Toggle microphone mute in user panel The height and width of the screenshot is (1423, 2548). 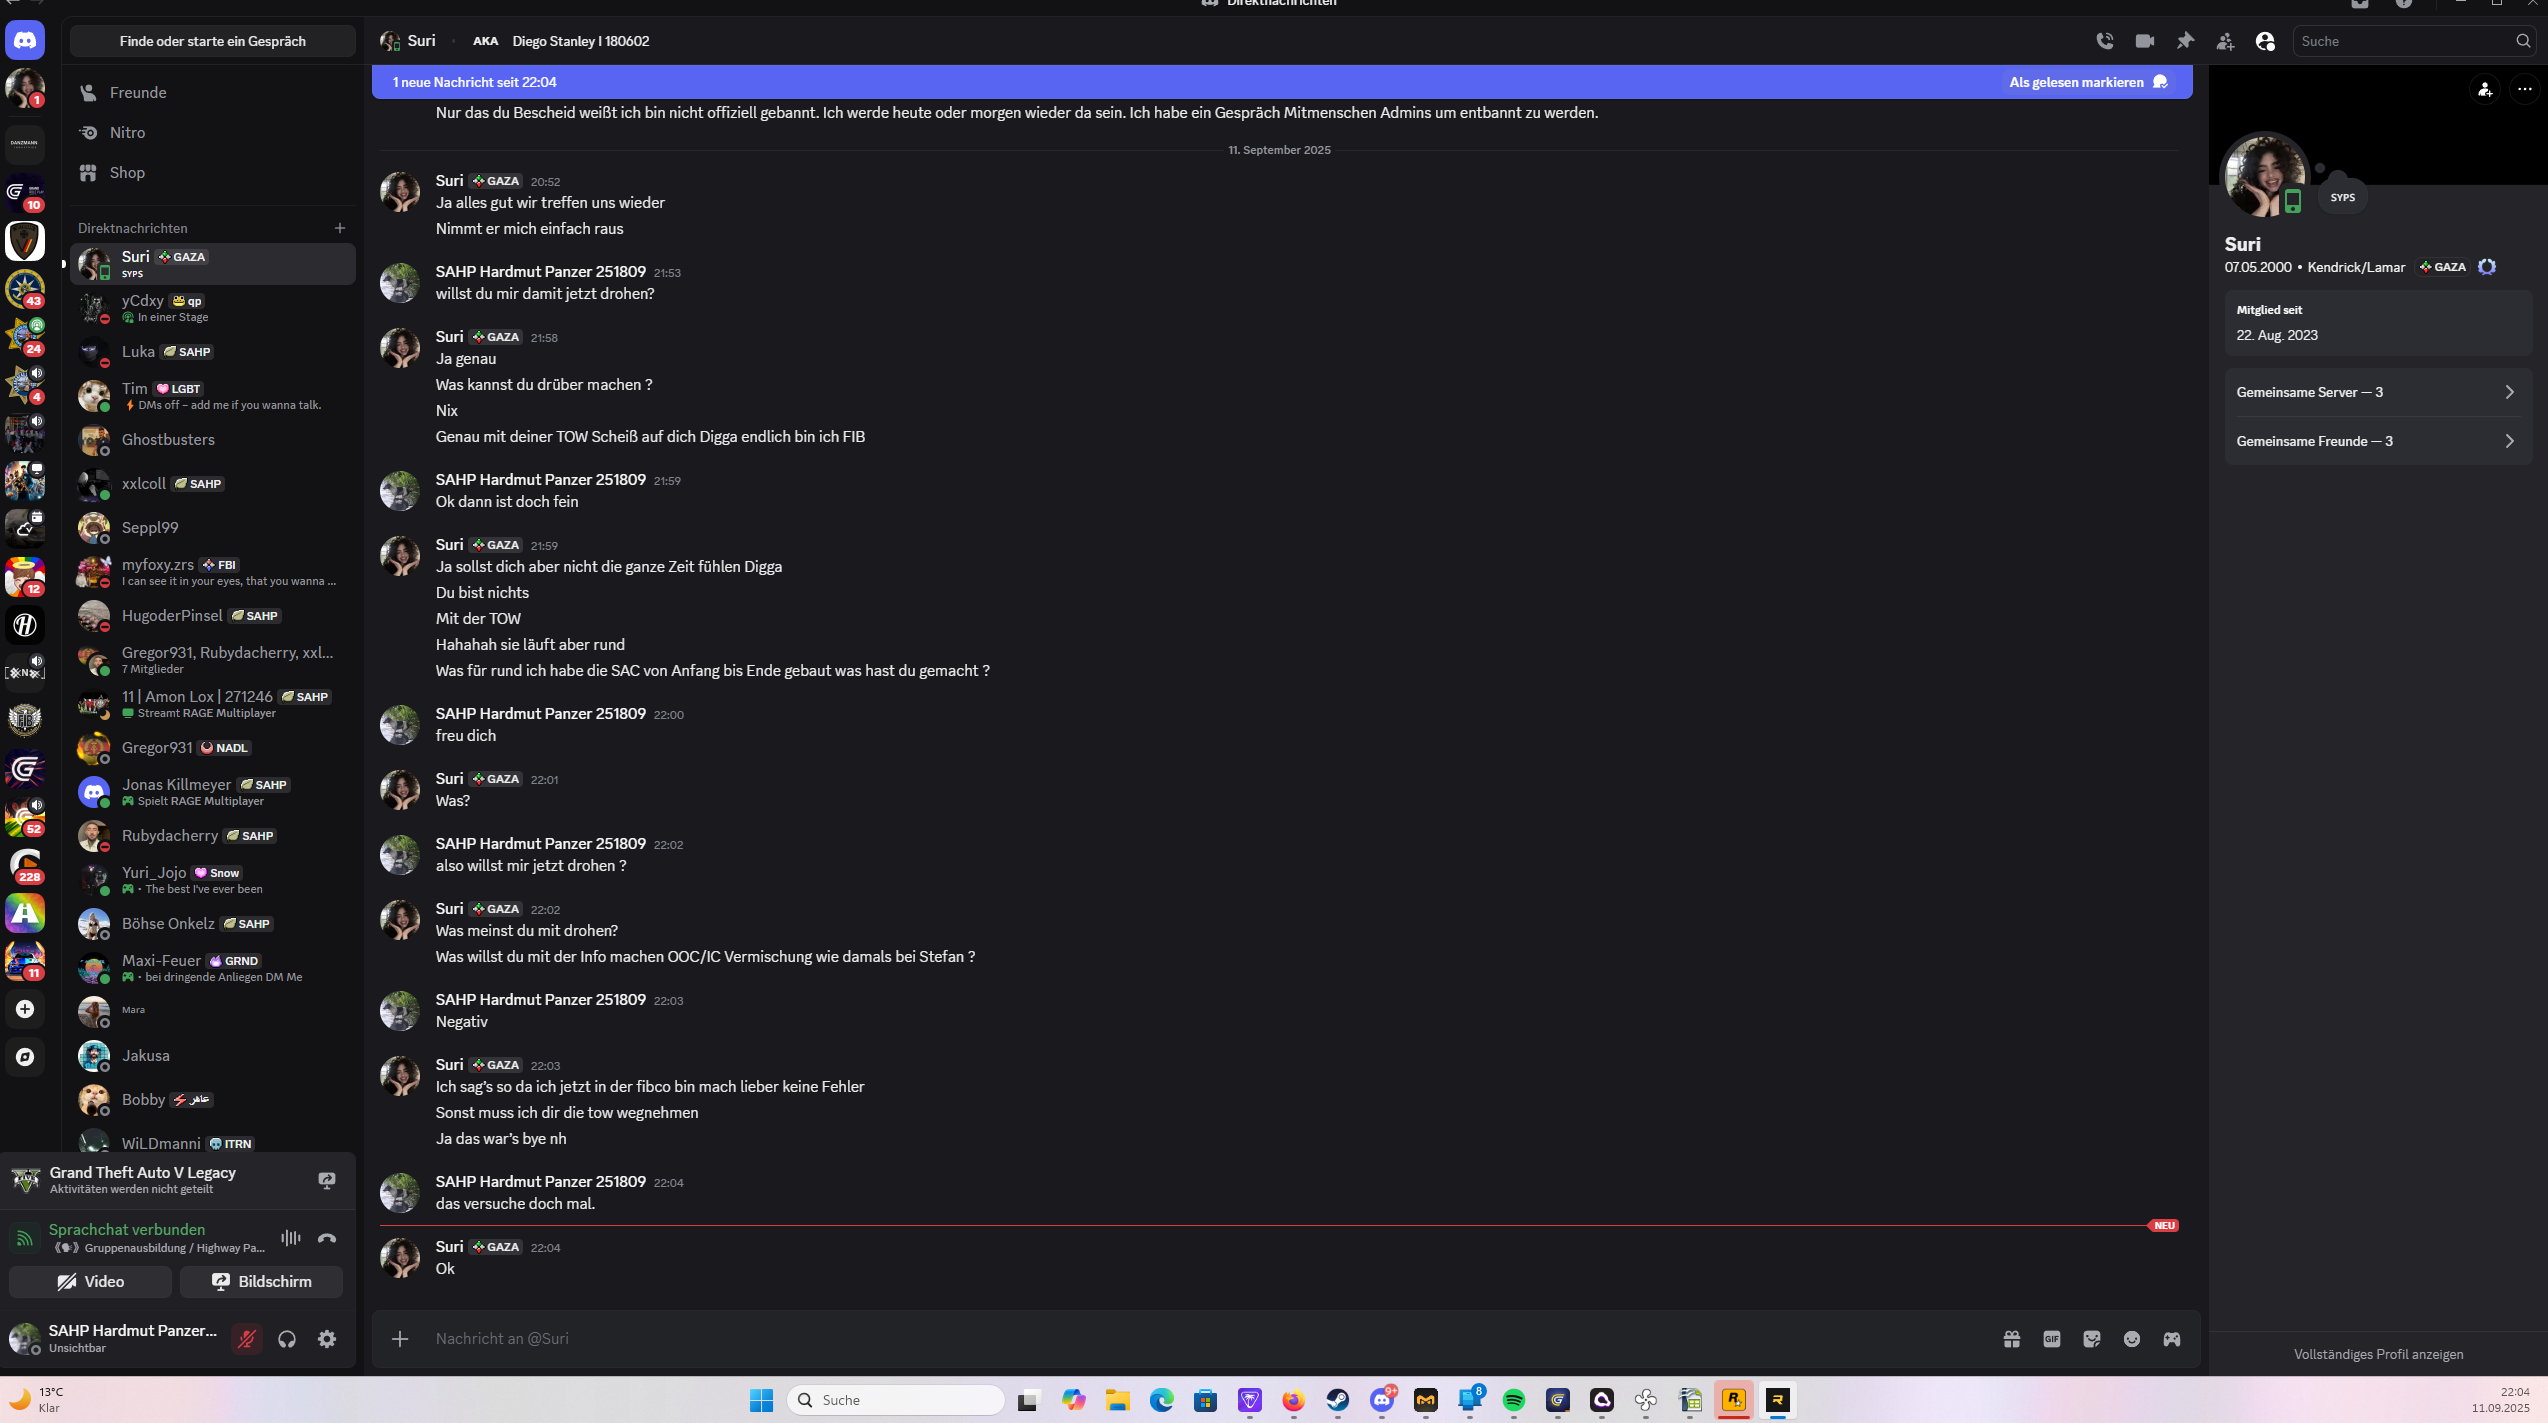click(247, 1339)
